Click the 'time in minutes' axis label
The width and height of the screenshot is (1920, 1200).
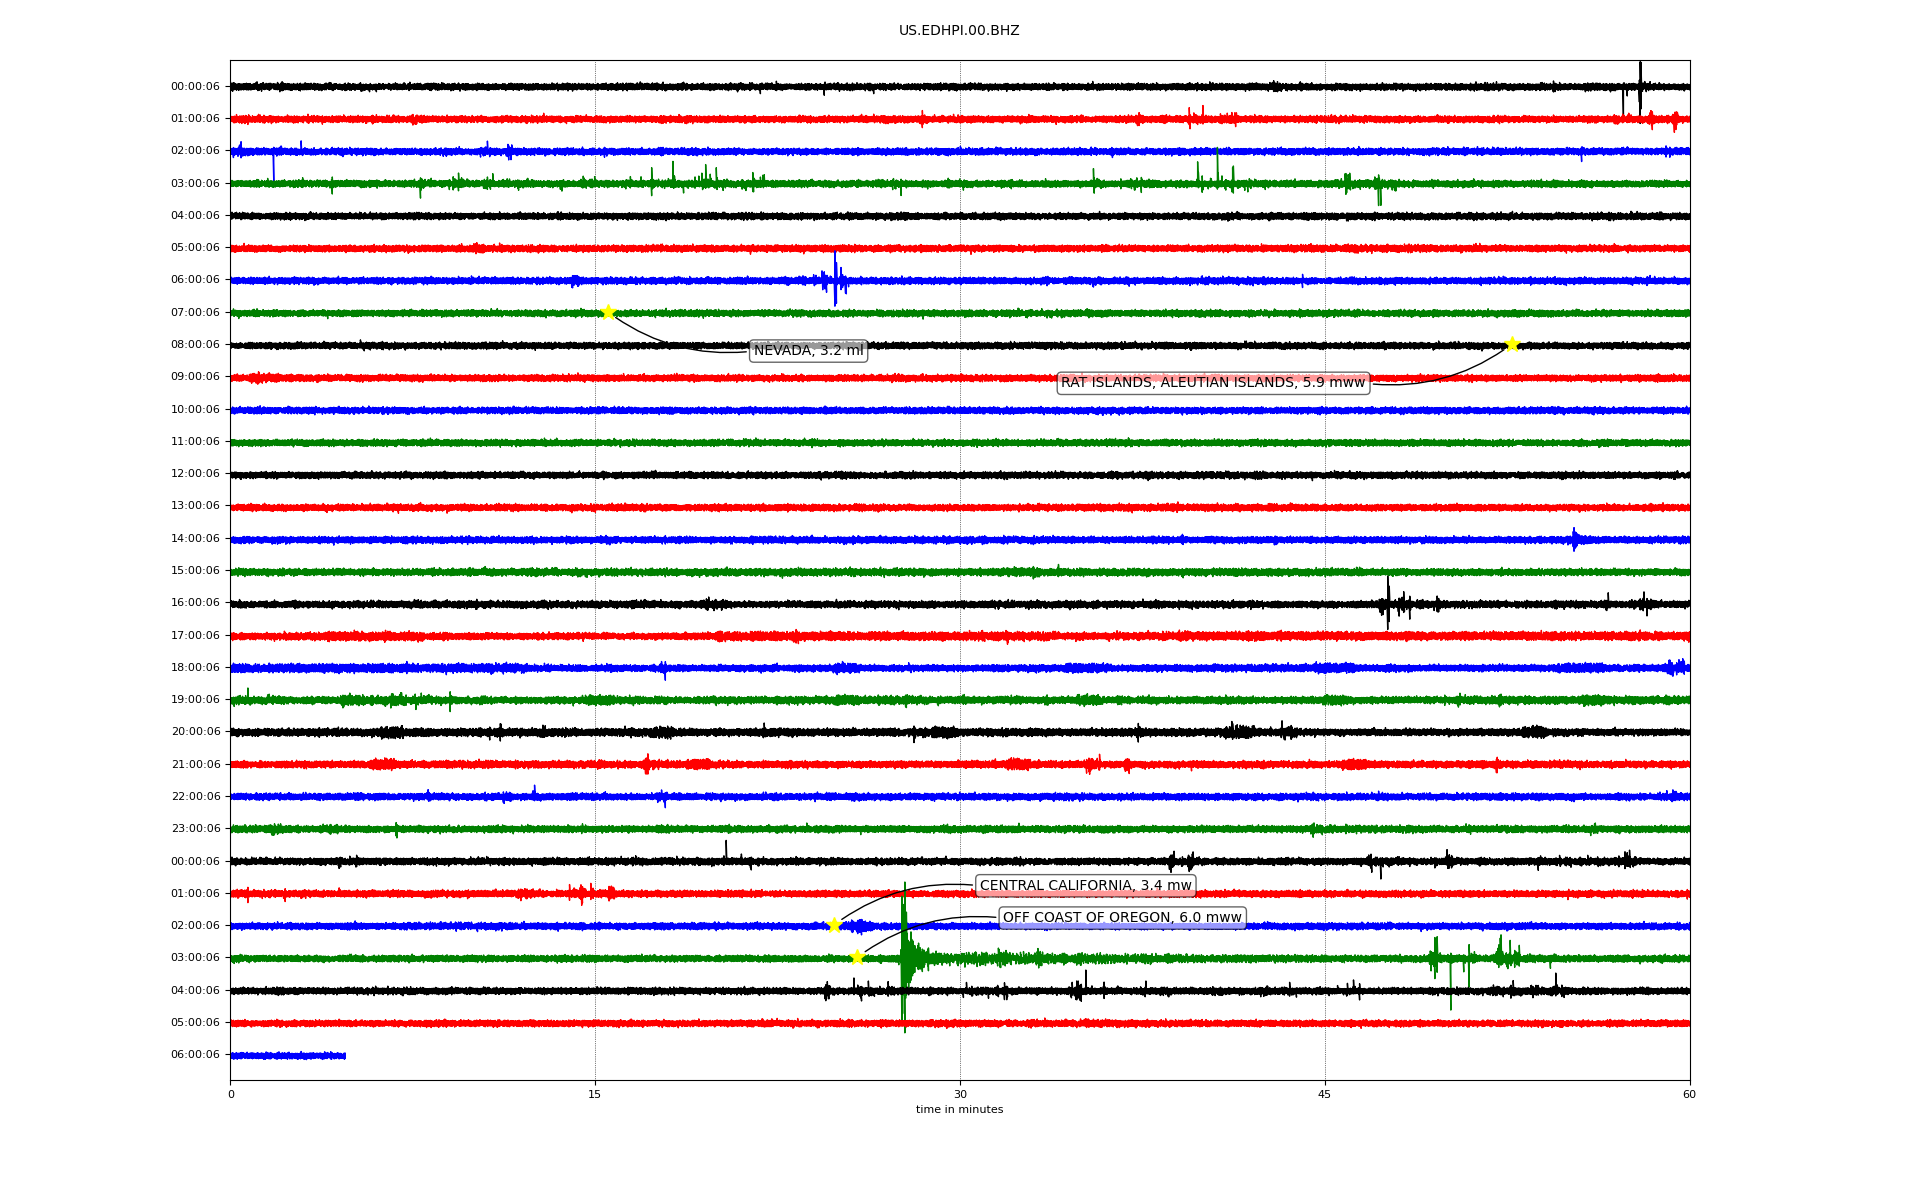tap(958, 1109)
